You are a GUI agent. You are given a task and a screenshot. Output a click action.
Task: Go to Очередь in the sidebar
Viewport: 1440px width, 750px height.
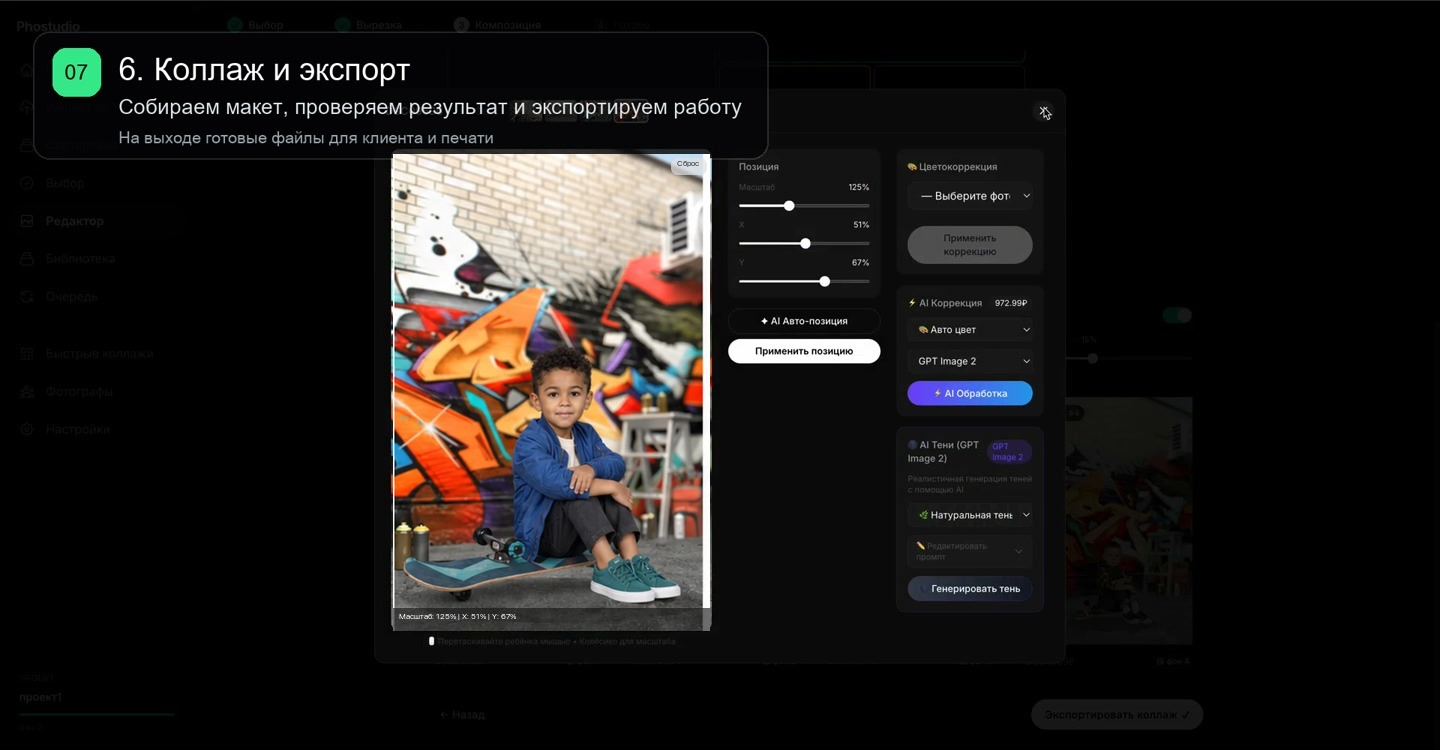(71, 296)
